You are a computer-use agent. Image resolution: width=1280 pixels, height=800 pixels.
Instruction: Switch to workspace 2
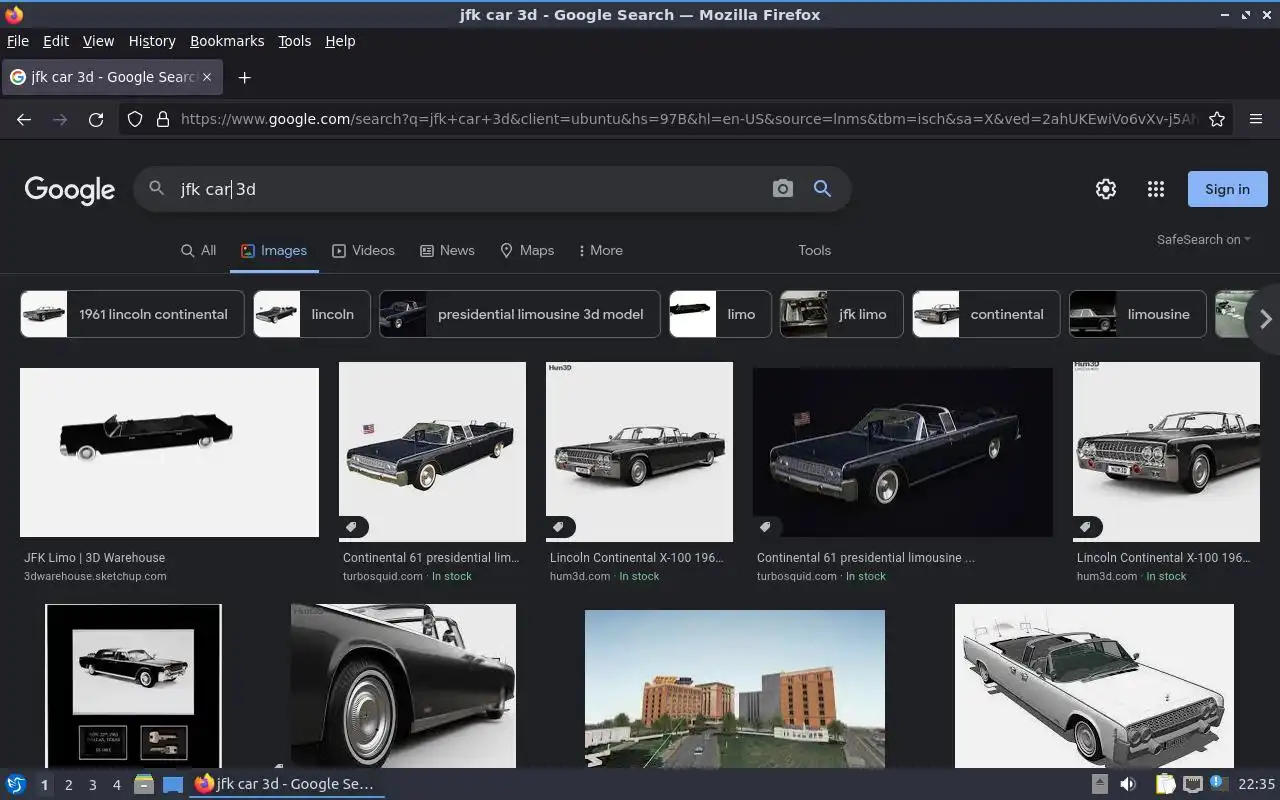(68, 785)
